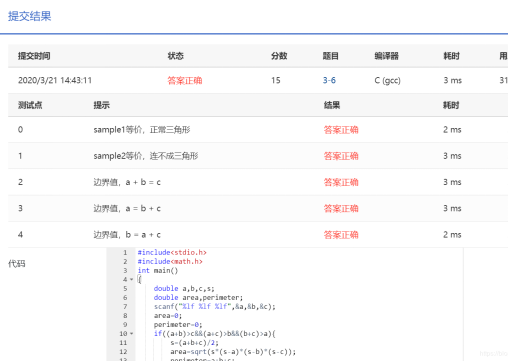Image resolution: width=508 pixels, height=362 pixels.
Task: Click hint text 边界值，b = a + c
Action: (x=127, y=235)
